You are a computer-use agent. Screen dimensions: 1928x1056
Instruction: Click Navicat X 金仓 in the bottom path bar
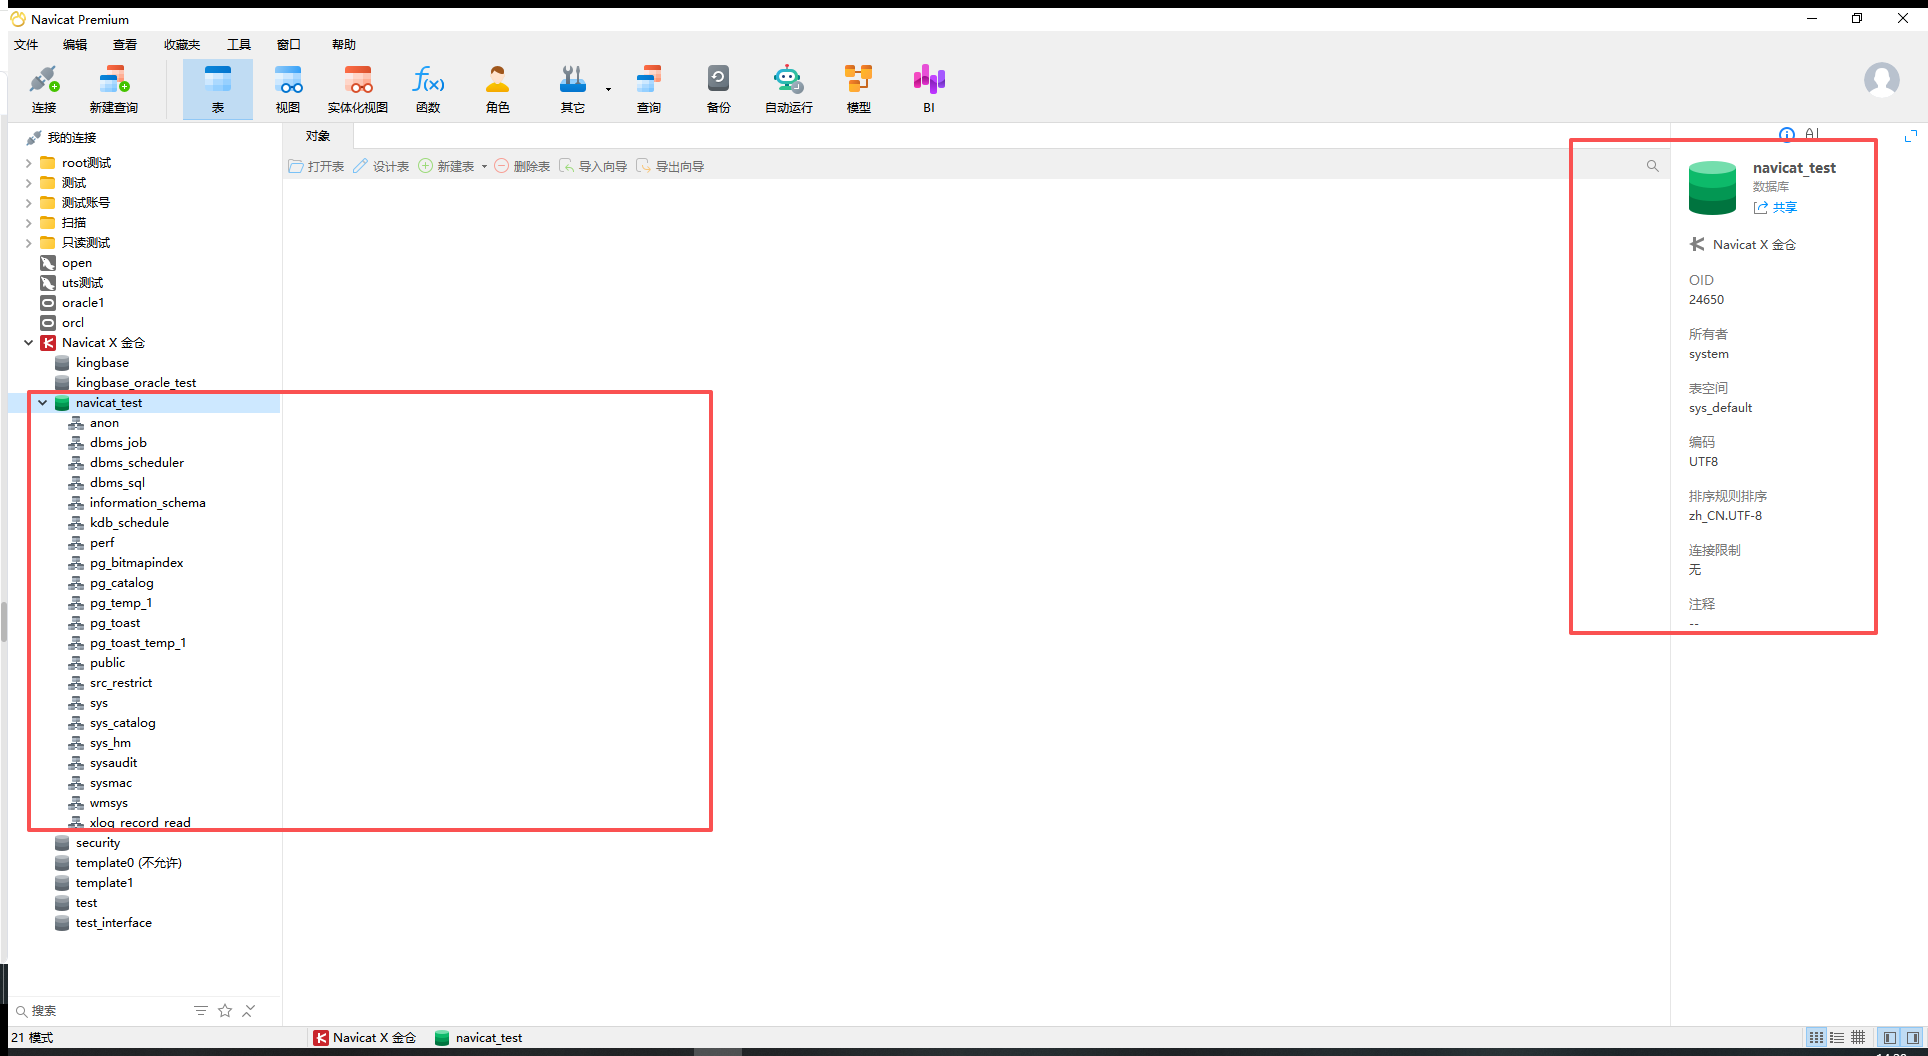[x=365, y=1038]
